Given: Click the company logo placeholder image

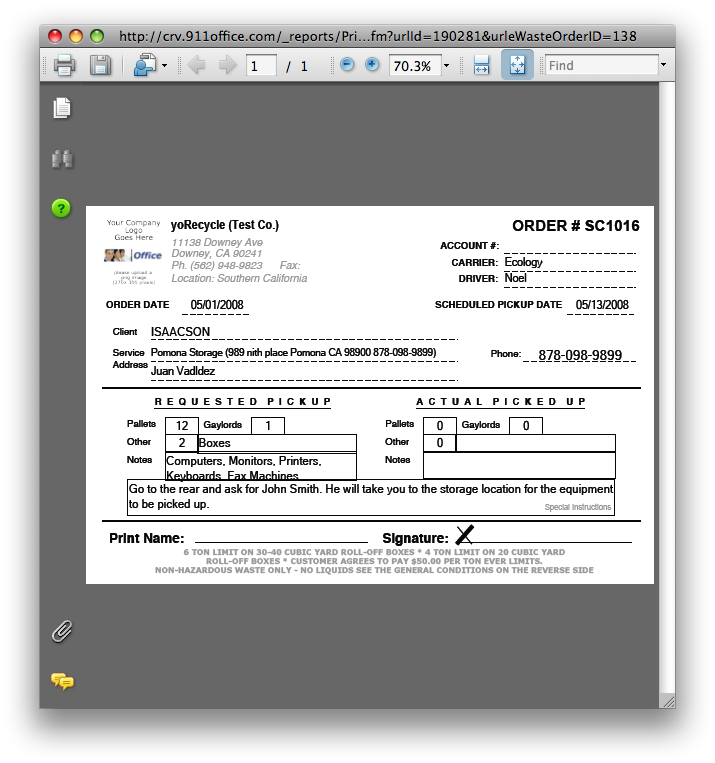Looking at the screenshot, I should point(133,252).
